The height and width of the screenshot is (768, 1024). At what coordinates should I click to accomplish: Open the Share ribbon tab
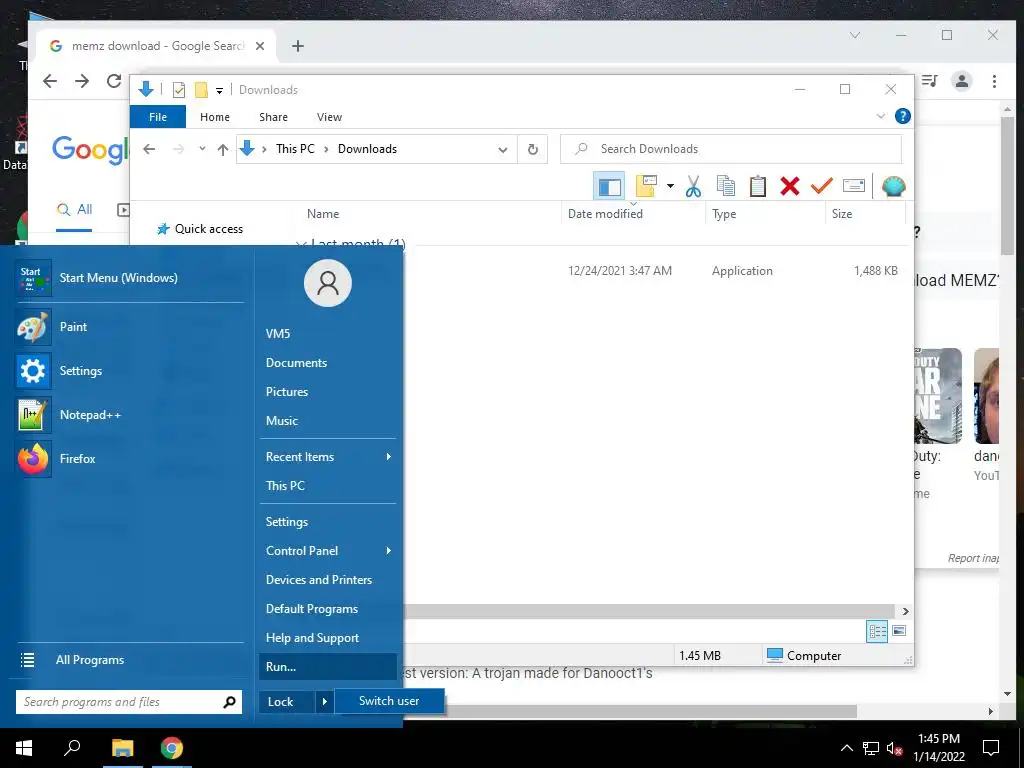tap(273, 117)
